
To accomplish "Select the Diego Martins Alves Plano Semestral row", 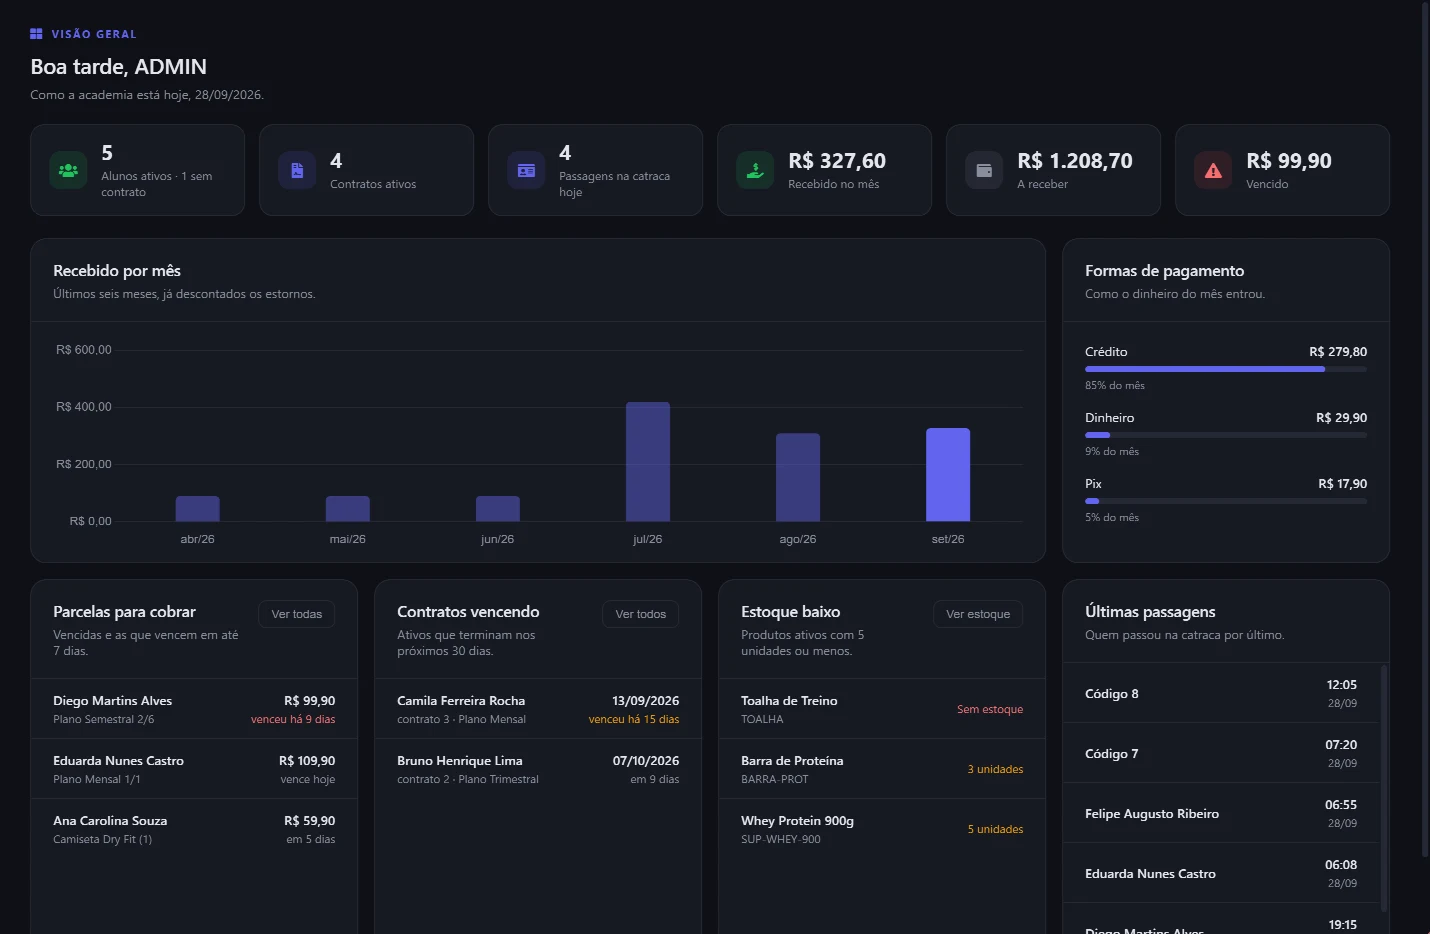I will coord(194,709).
